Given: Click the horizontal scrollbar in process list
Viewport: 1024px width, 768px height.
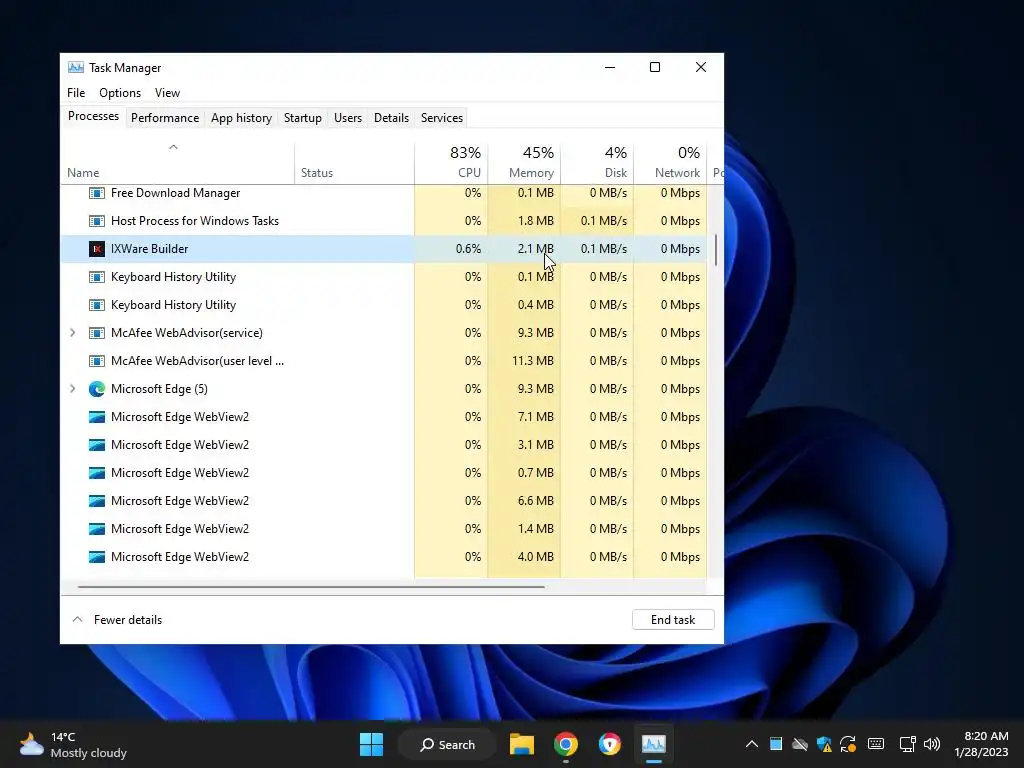Looking at the screenshot, I should pyautogui.click(x=311, y=587).
